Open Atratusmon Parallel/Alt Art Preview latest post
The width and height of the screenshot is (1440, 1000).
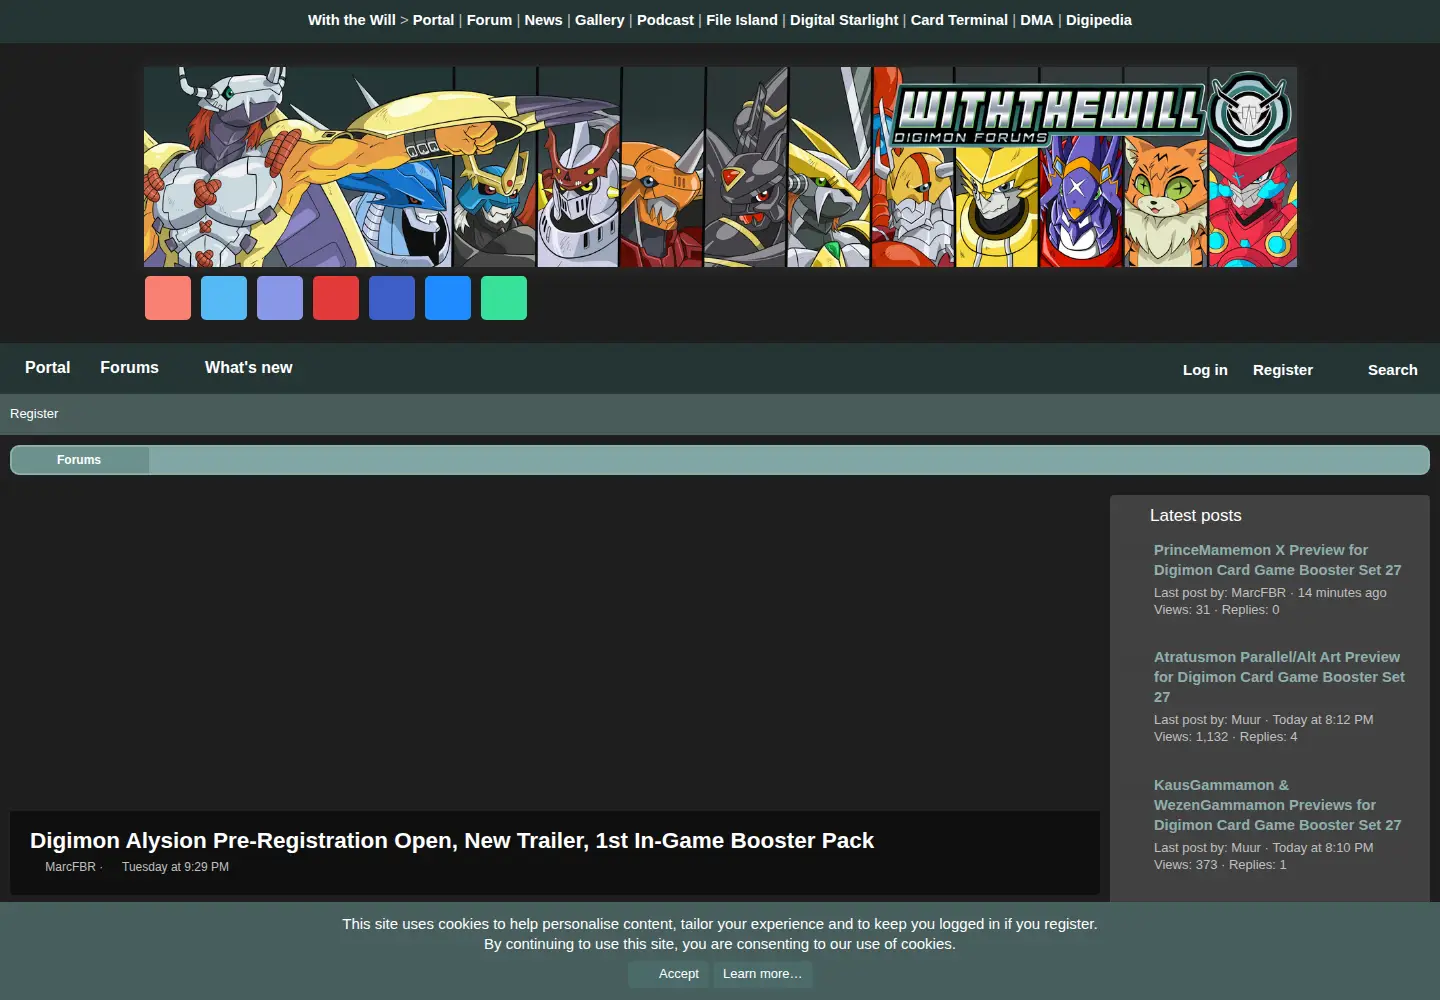point(1279,677)
